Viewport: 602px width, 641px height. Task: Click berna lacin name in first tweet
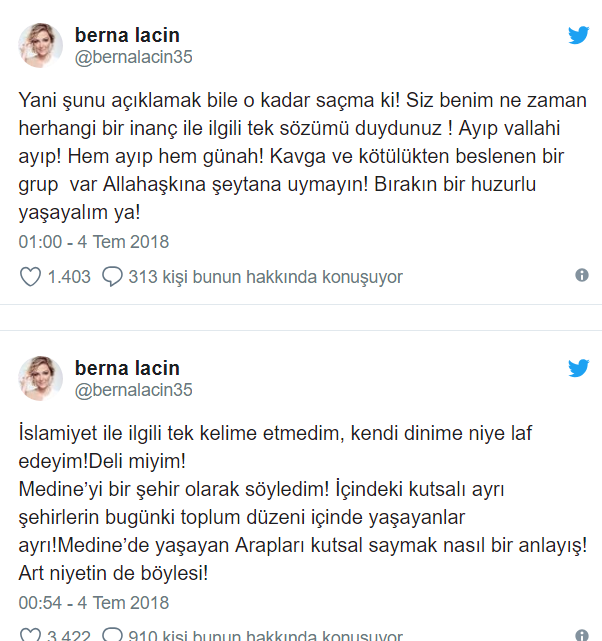[x=127, y=35]
